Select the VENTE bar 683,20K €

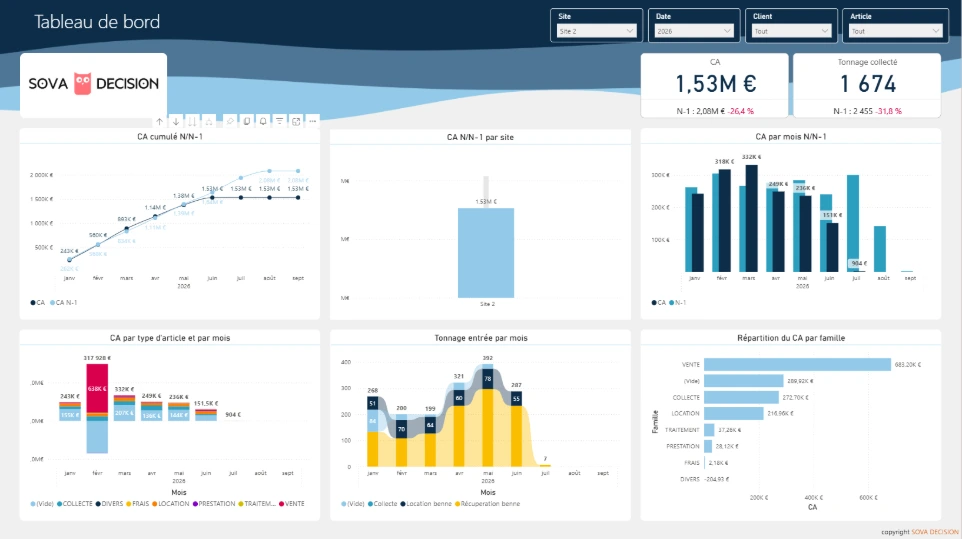[x=797, y=365]
